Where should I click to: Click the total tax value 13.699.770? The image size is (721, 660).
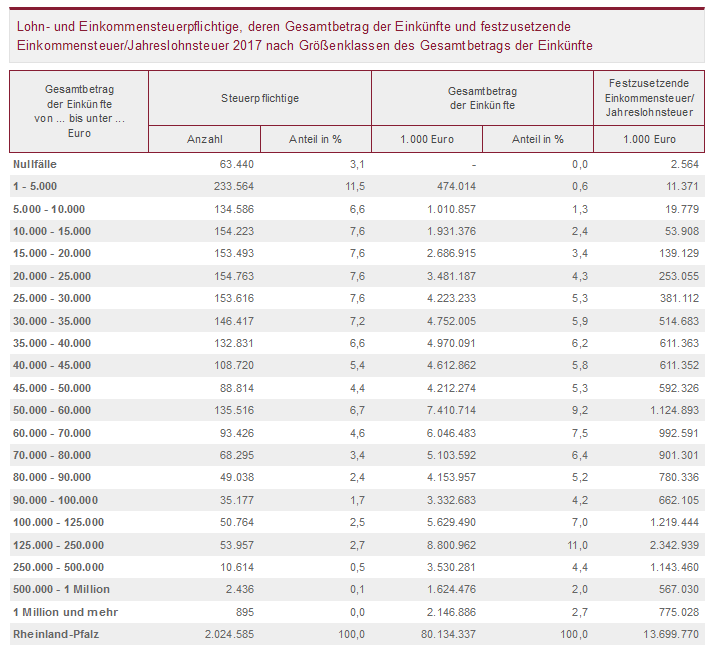point(668,635)
